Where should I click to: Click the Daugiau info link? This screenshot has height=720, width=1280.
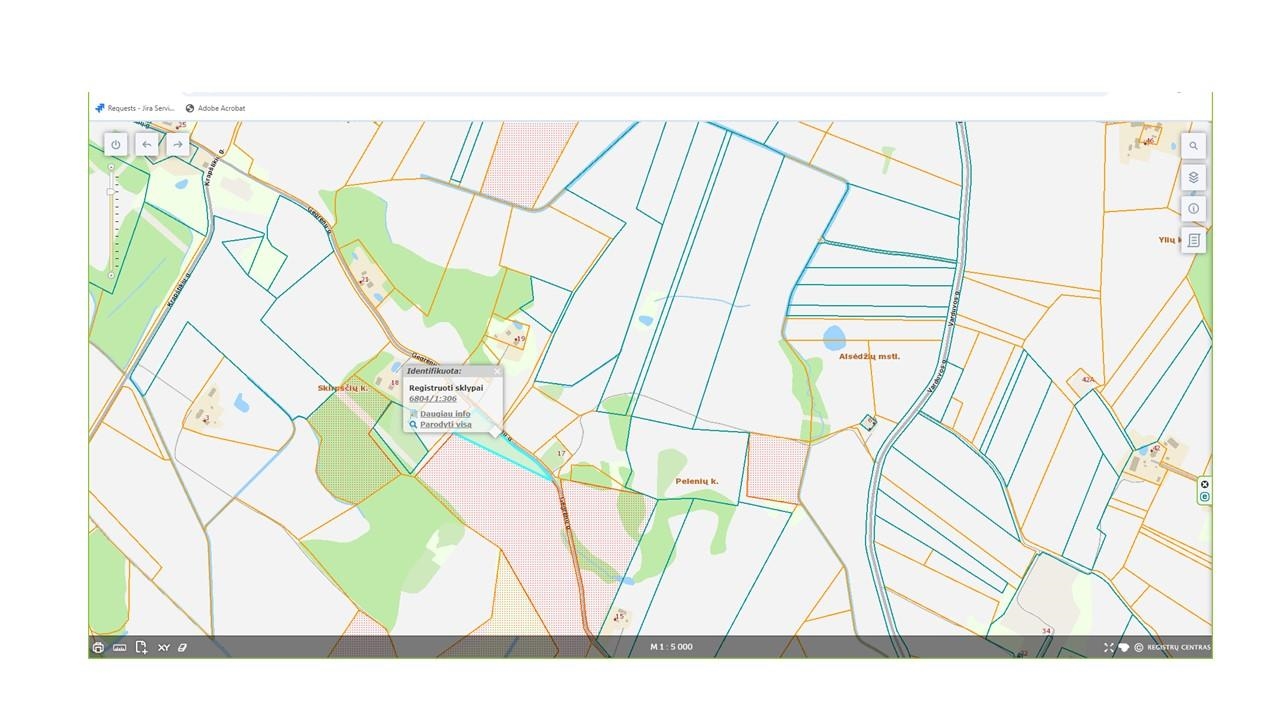pyautogui.click(x=444, y=414)
